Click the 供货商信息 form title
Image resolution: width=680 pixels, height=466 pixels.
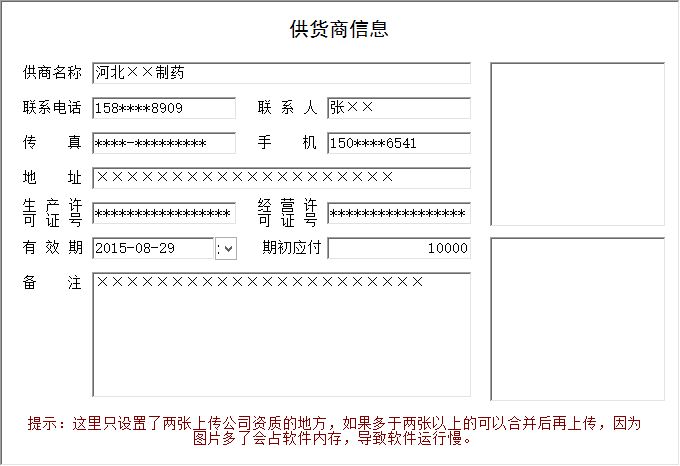click(x=339, y=29)
